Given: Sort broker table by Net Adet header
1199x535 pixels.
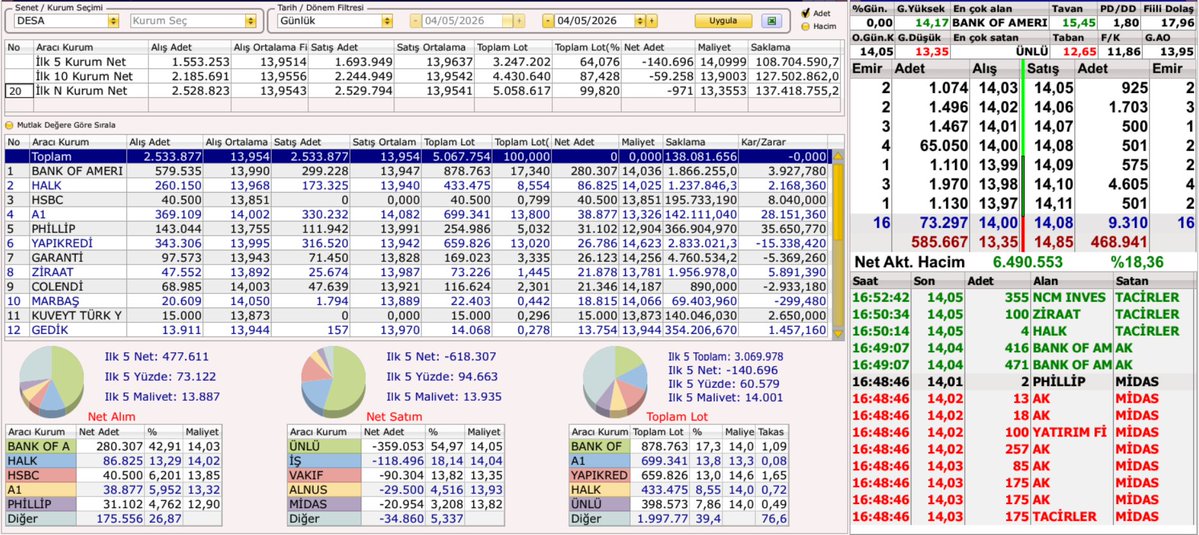Looking at the screenshot, I should pos(585,142).
